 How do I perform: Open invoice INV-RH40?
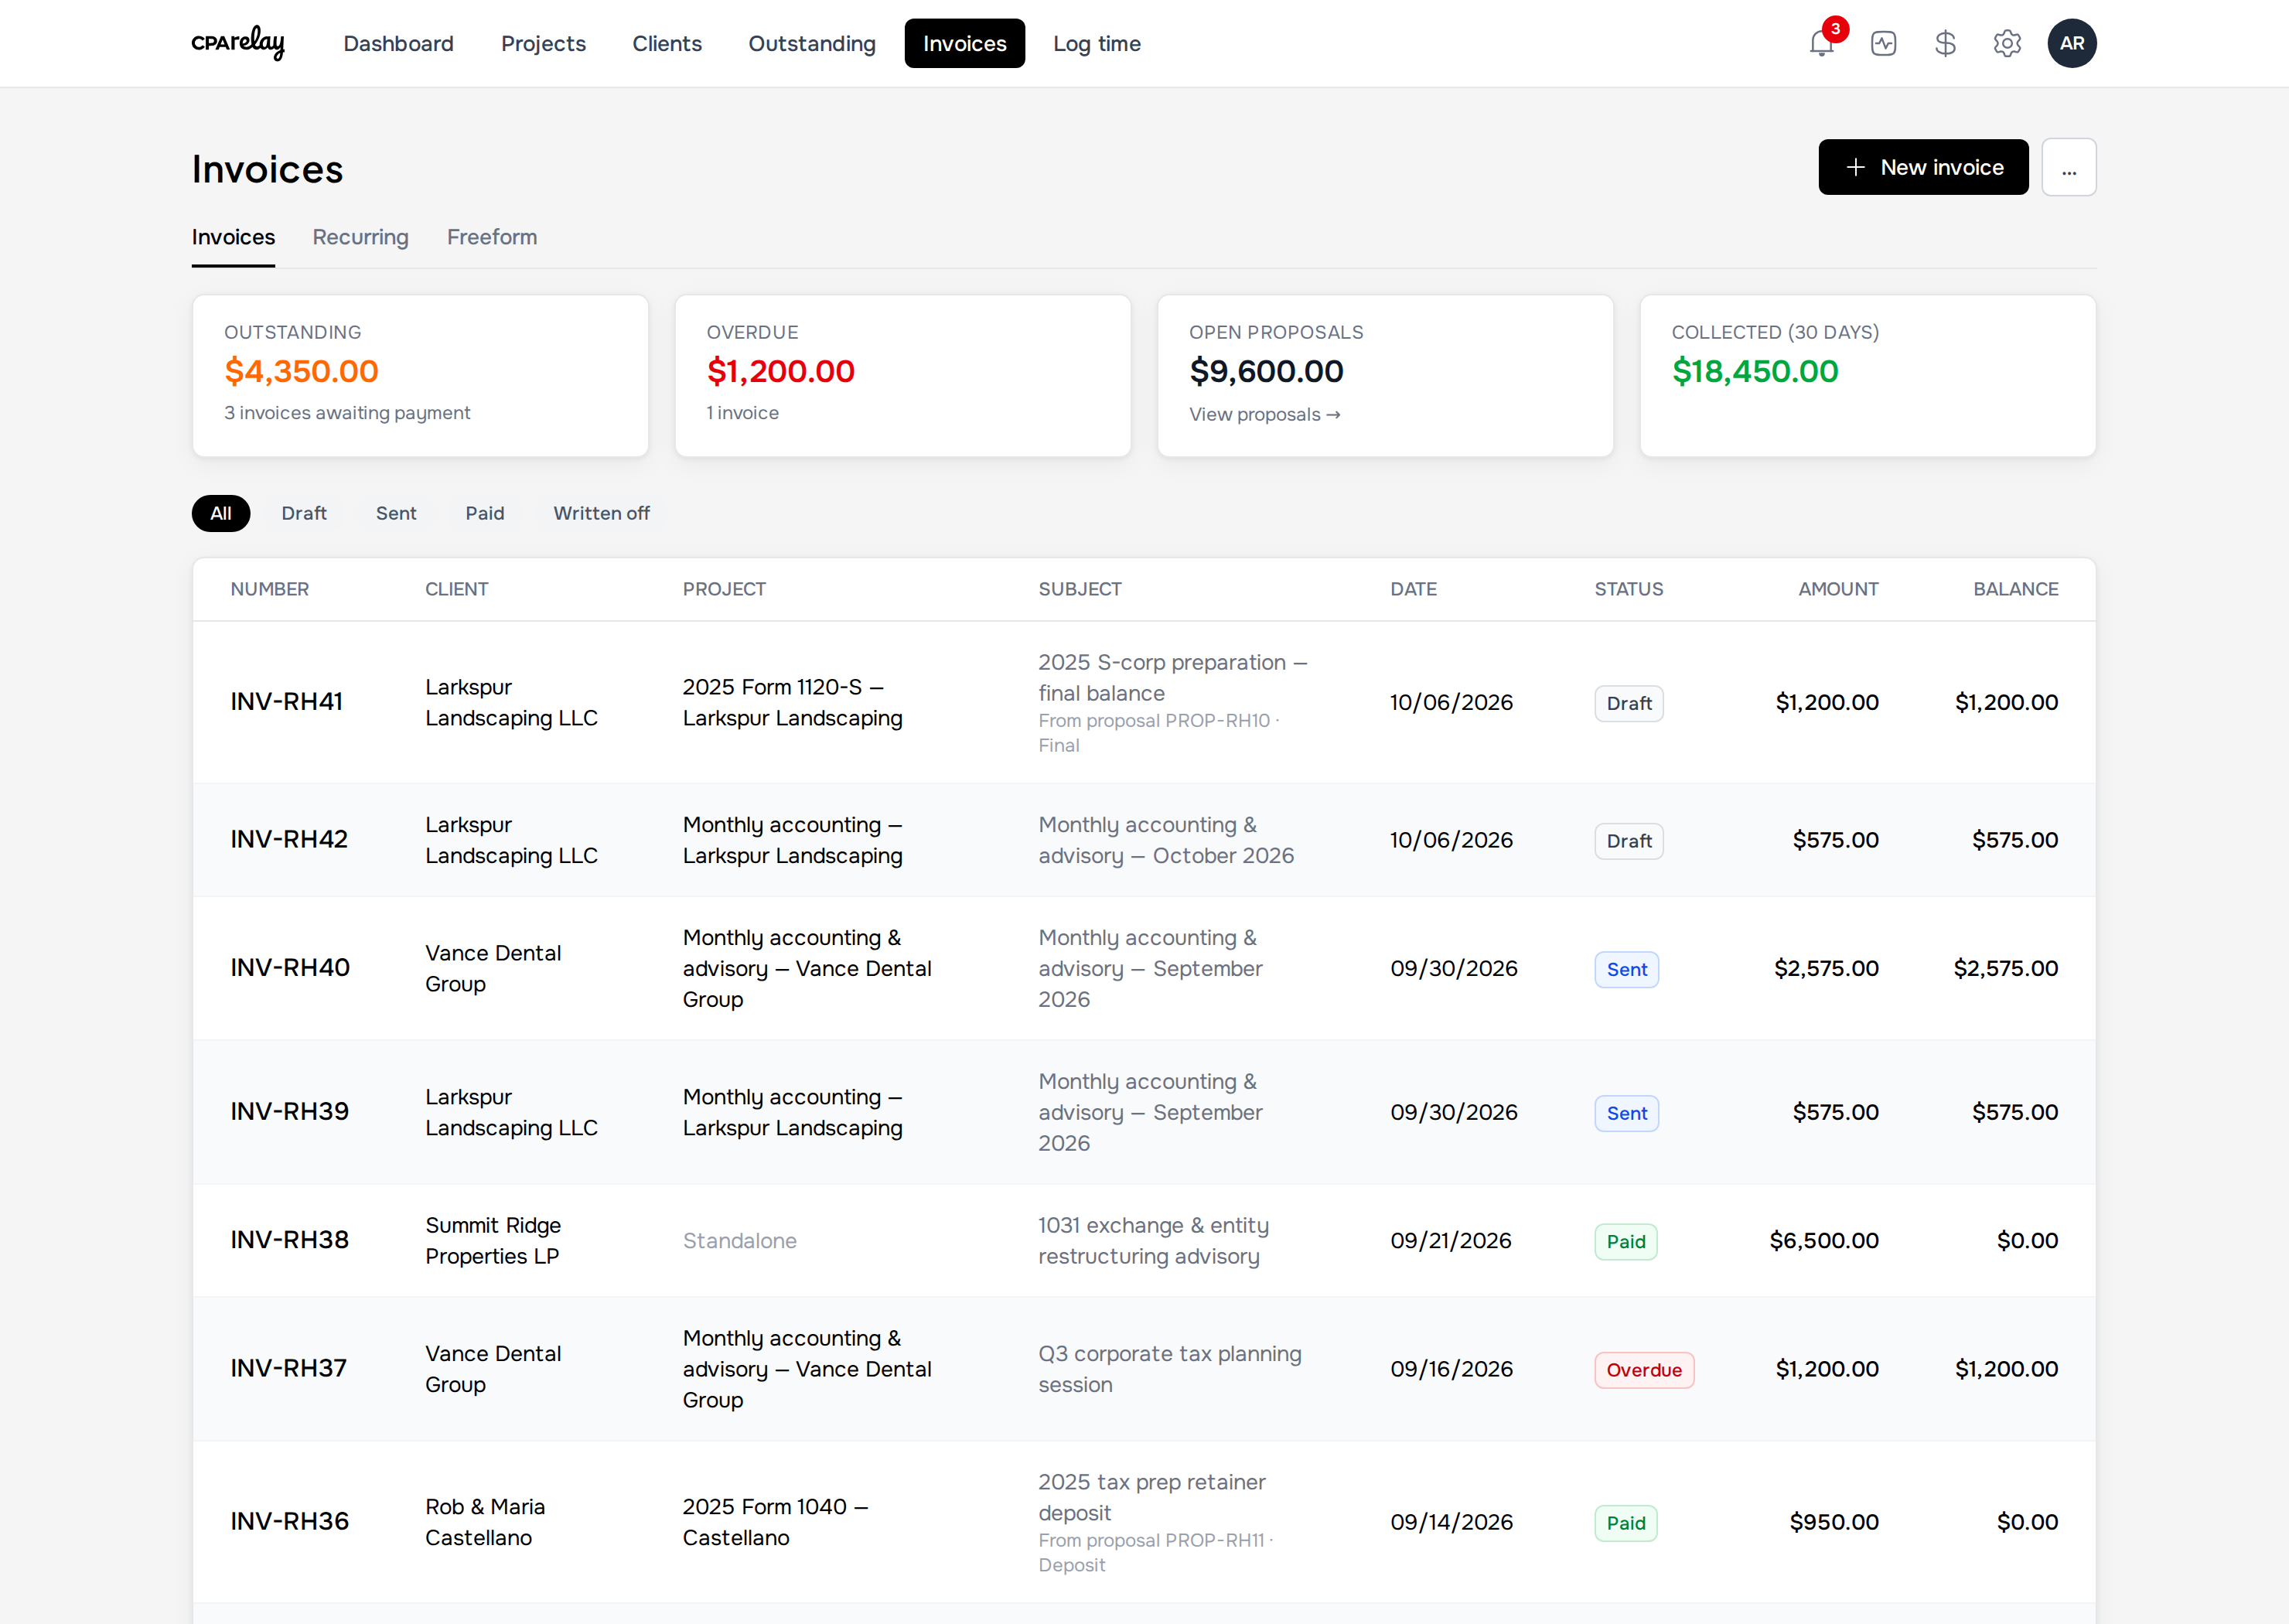click(x=290, y=968)
